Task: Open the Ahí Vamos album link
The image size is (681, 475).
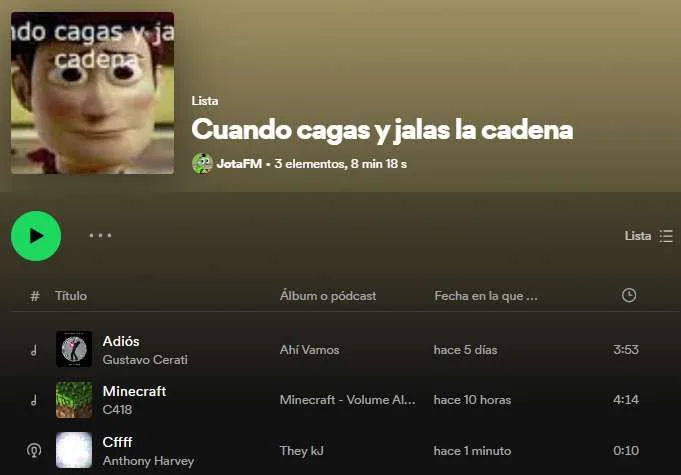Action: [309, 350]
